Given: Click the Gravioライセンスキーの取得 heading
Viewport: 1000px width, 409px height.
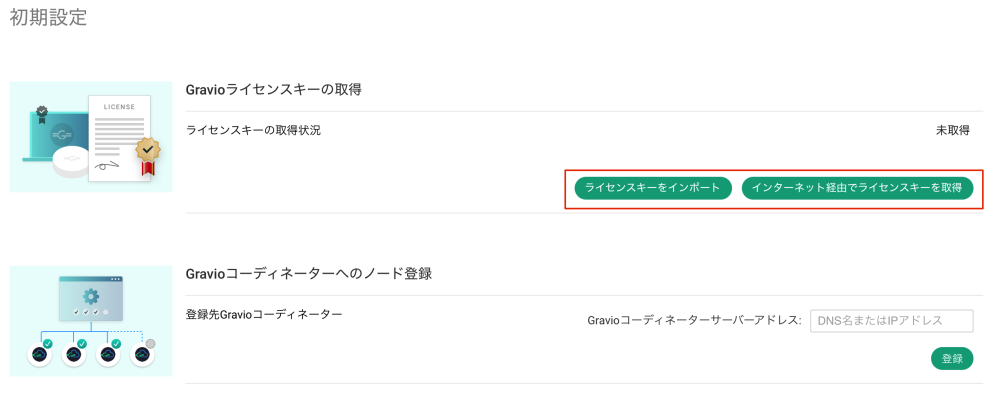Looking at the screenshot, I should coord(273,89).
